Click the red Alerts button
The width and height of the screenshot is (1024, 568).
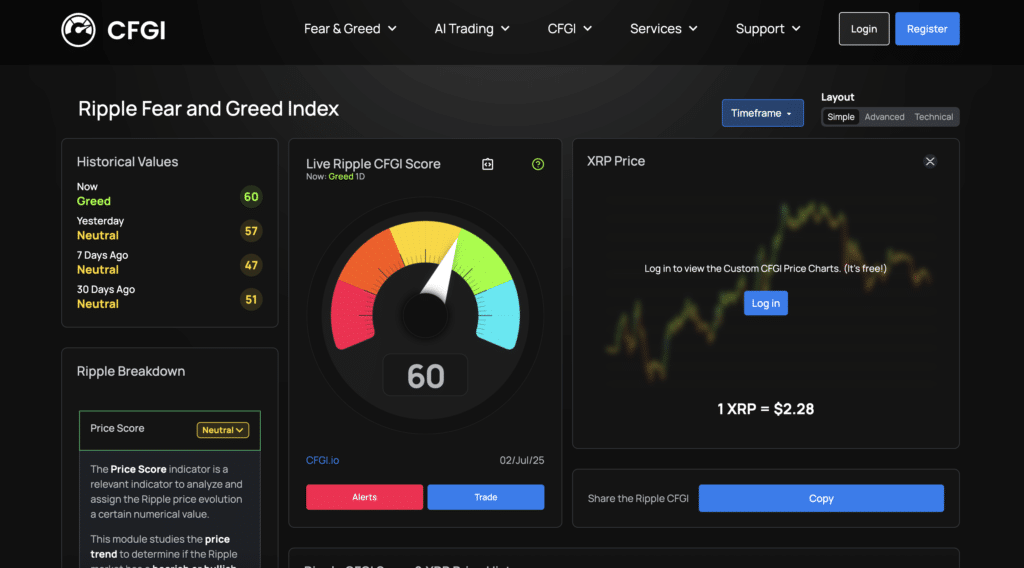[364, 497]
